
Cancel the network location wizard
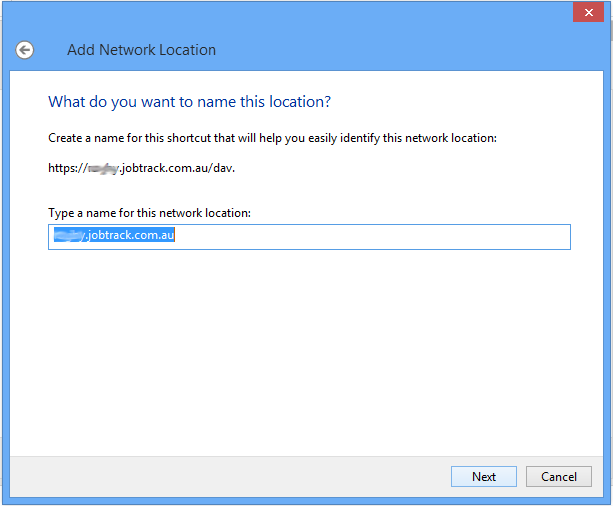(x=552, y=477)
